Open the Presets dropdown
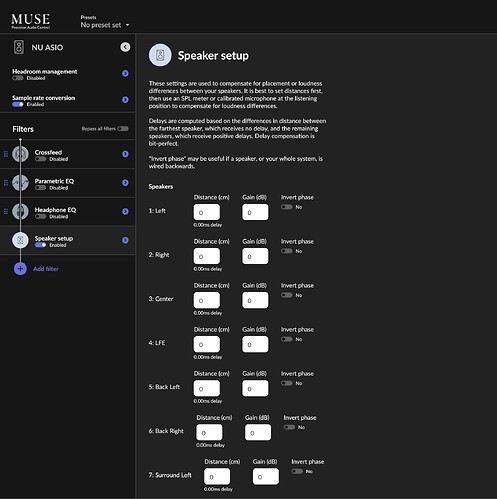Screen dimensions: 497x499 (x=105, y=25)
